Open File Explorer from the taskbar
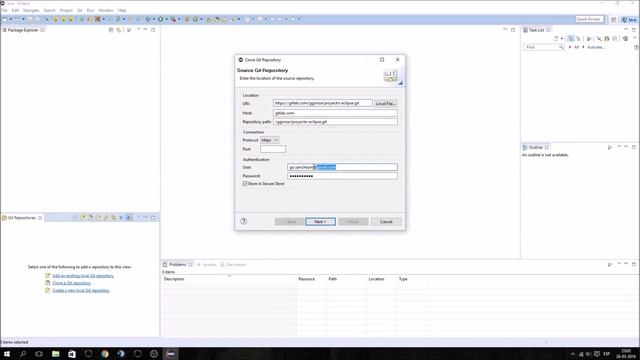 56,354
